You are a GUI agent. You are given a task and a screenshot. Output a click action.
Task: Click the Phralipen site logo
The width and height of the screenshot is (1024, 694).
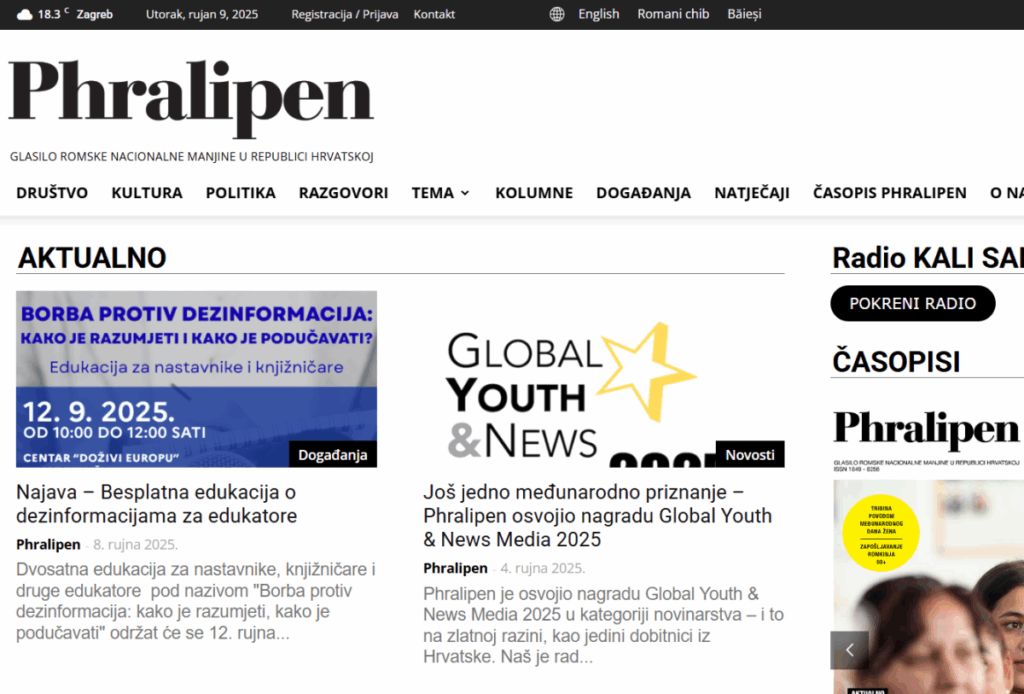[191, 98]
